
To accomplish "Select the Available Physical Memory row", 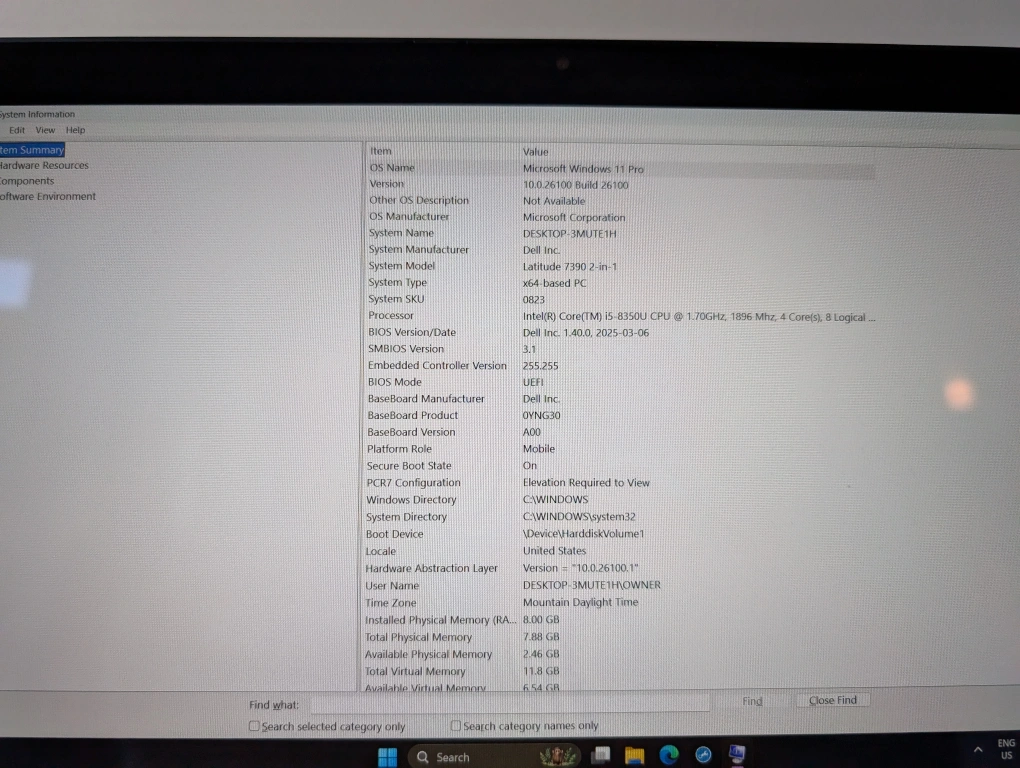I will (x=621, y=654).
